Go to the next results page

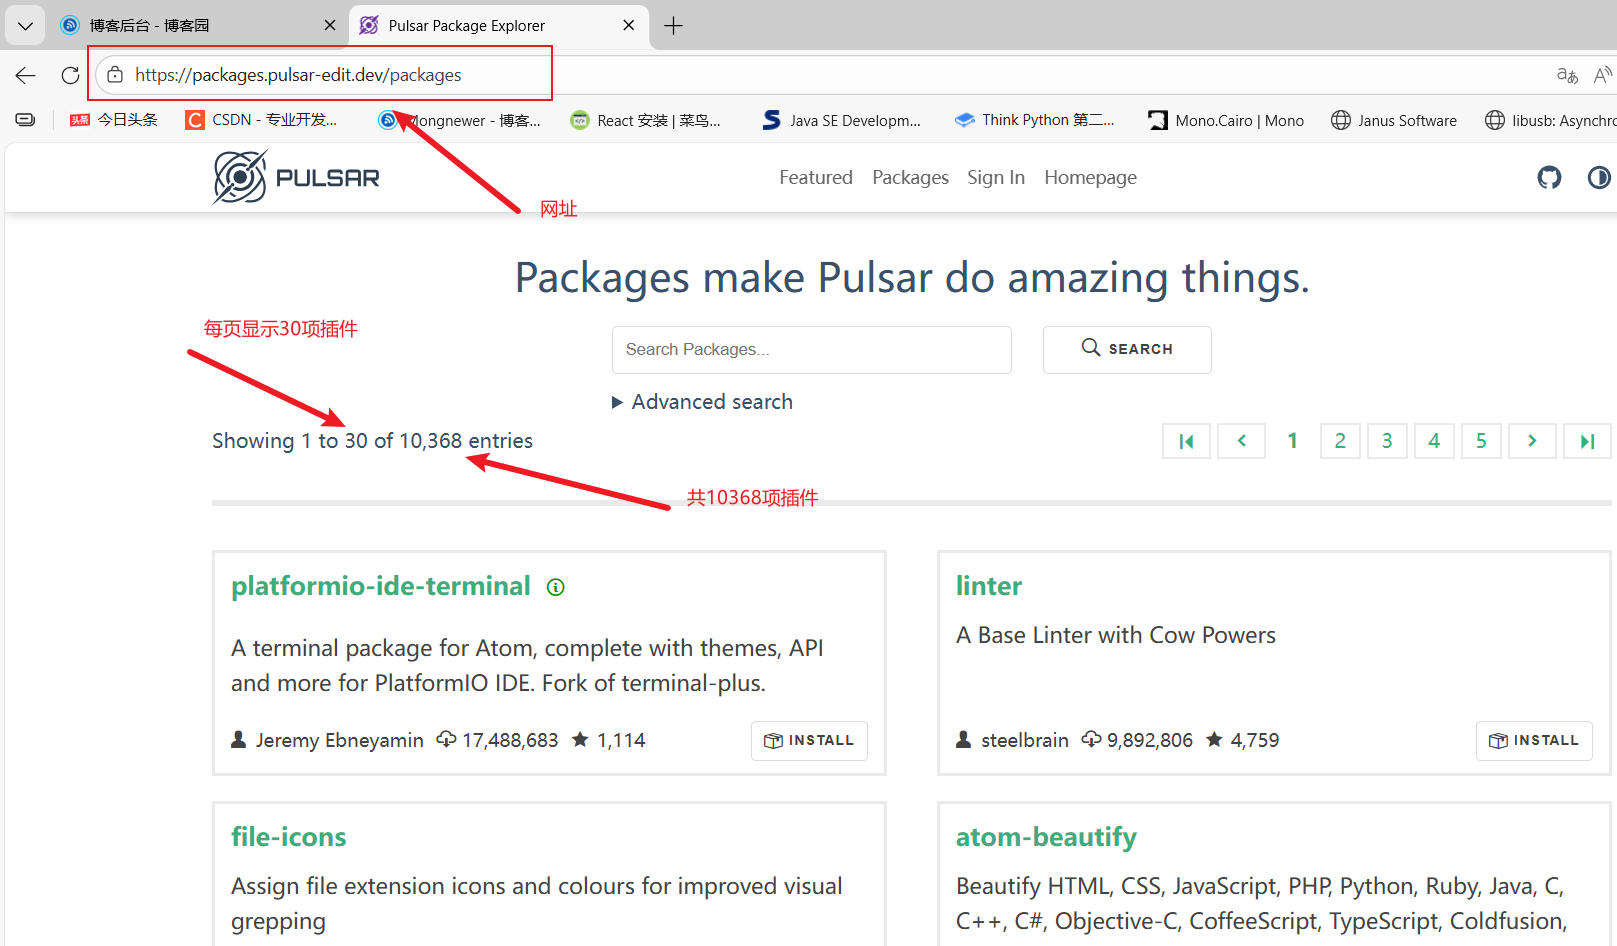(x=1532, y=441)
